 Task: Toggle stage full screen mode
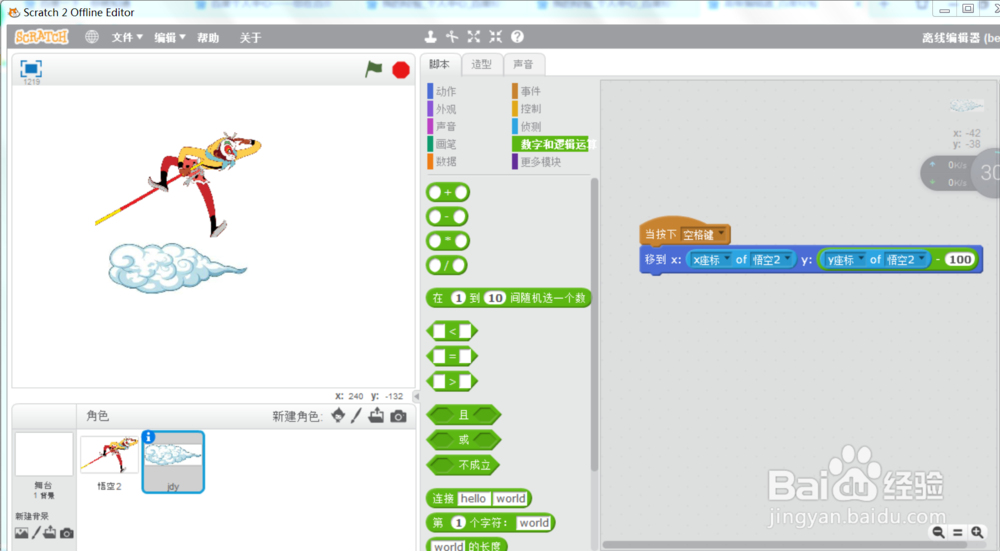[31, 68]
